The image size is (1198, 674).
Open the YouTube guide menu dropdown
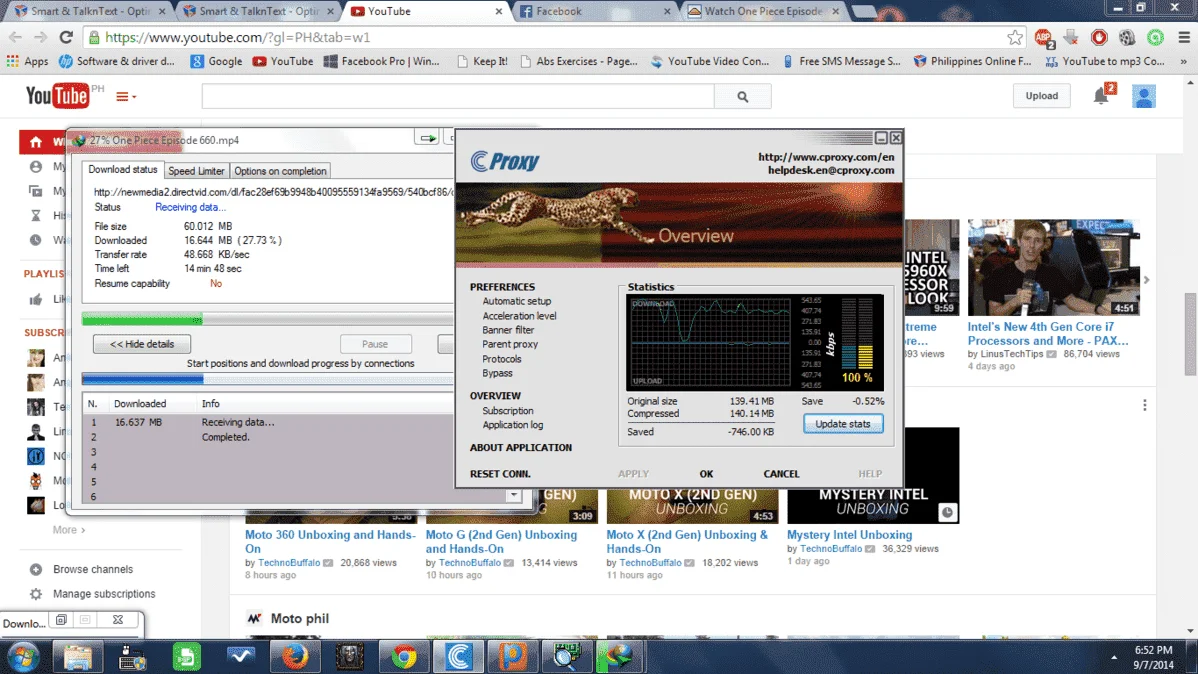click(126, 96)
